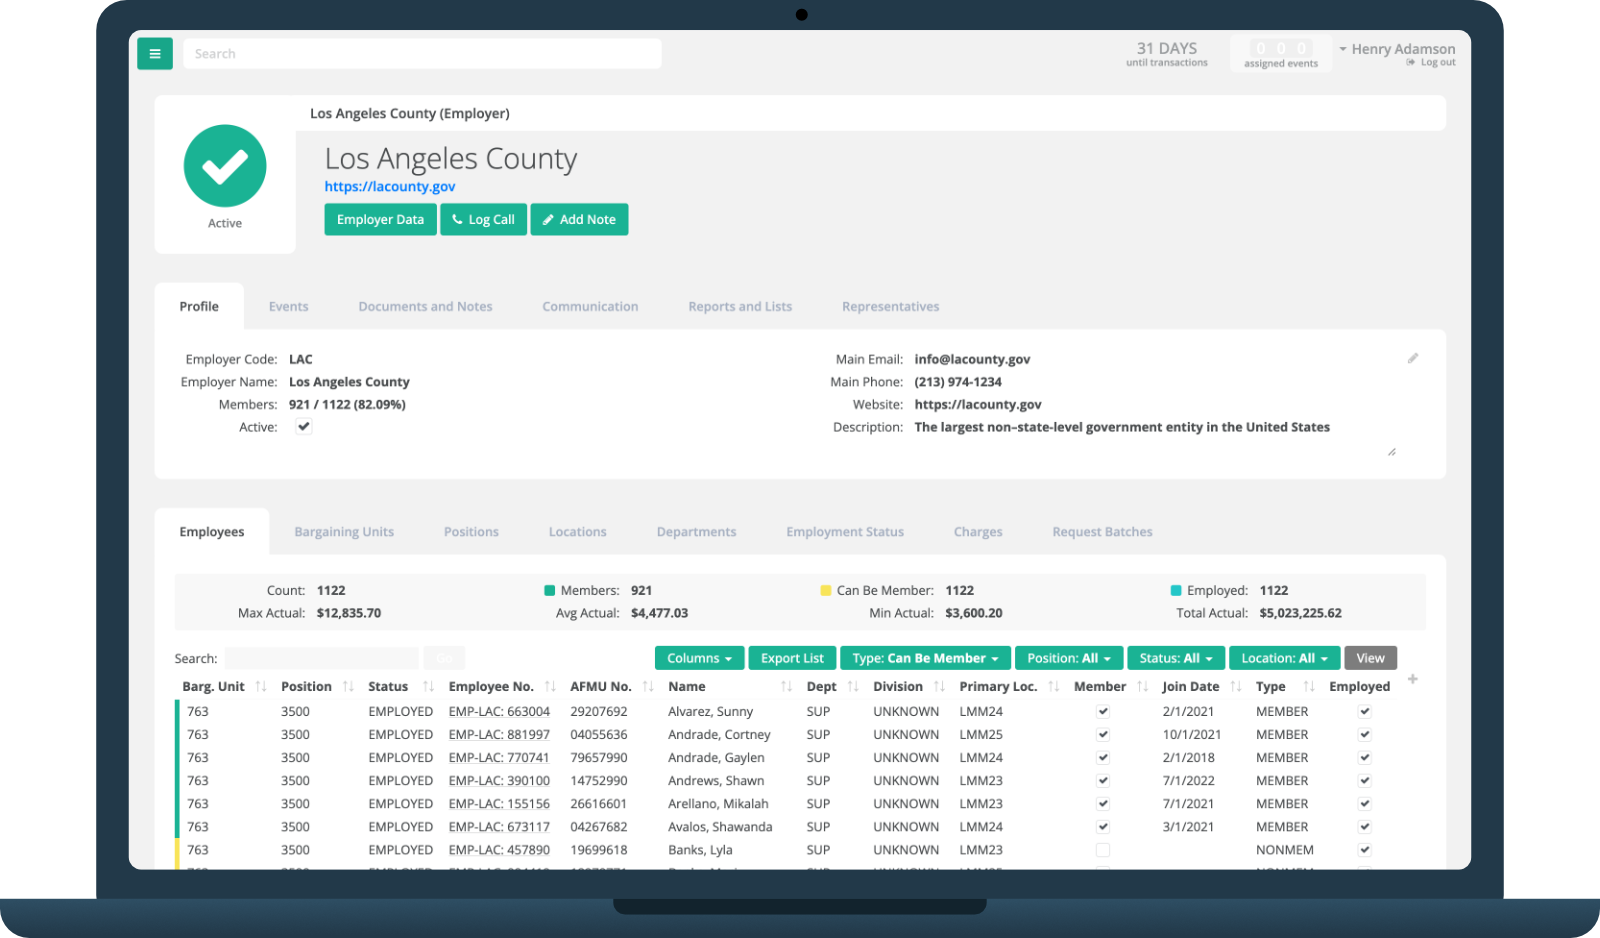Viewport: 1600px width, 938px height.
Task: Switch to Positions tab
Action: point(471,532)
